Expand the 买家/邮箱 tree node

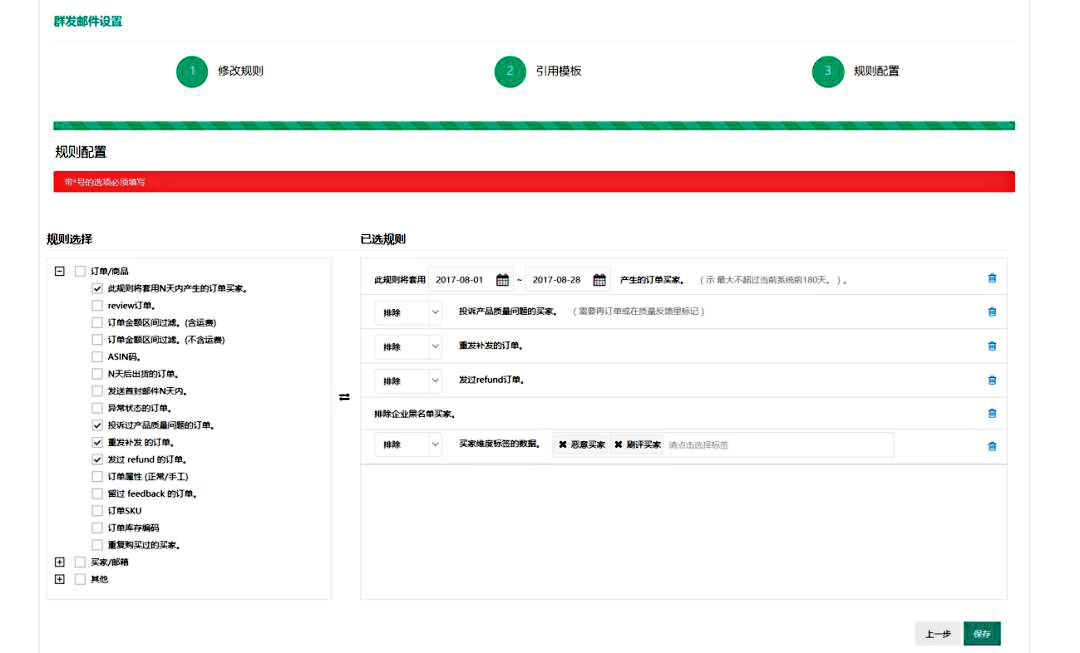(60, 562)
